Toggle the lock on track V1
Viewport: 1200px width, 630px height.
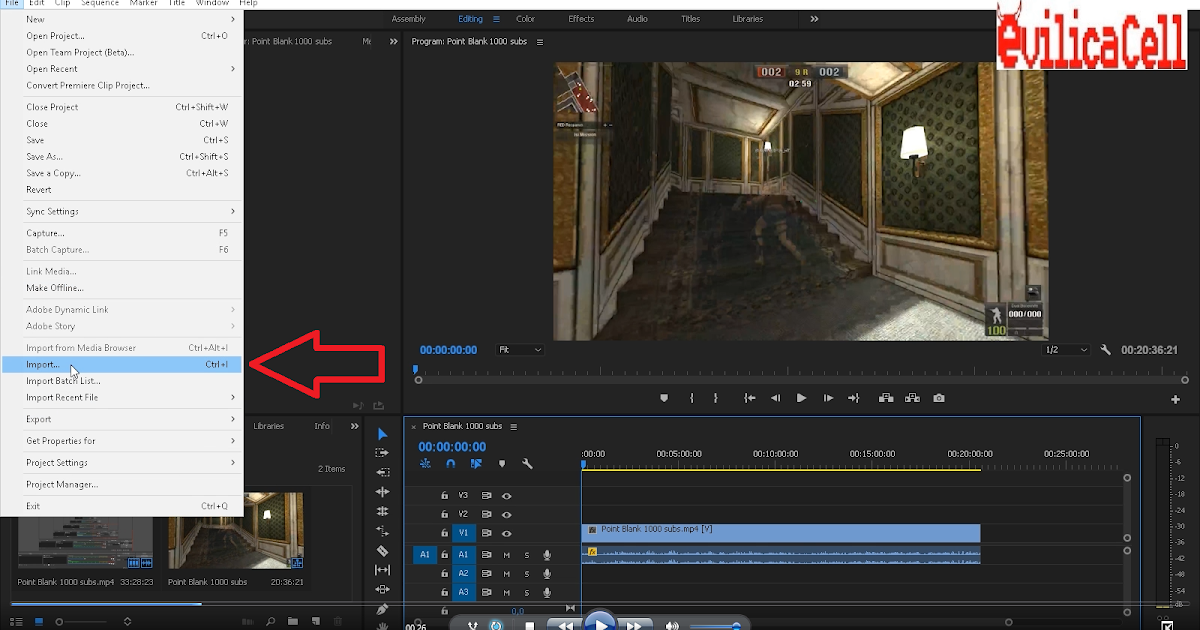point(444,533)
